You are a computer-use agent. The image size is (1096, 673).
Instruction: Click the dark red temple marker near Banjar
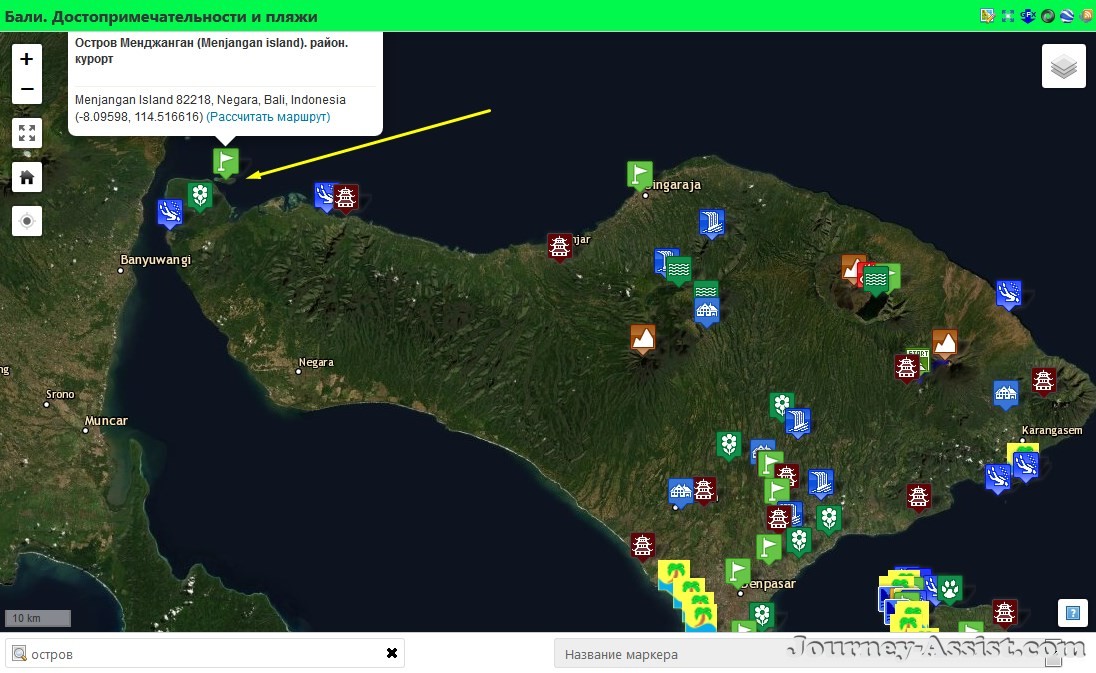tap(559, 247)
